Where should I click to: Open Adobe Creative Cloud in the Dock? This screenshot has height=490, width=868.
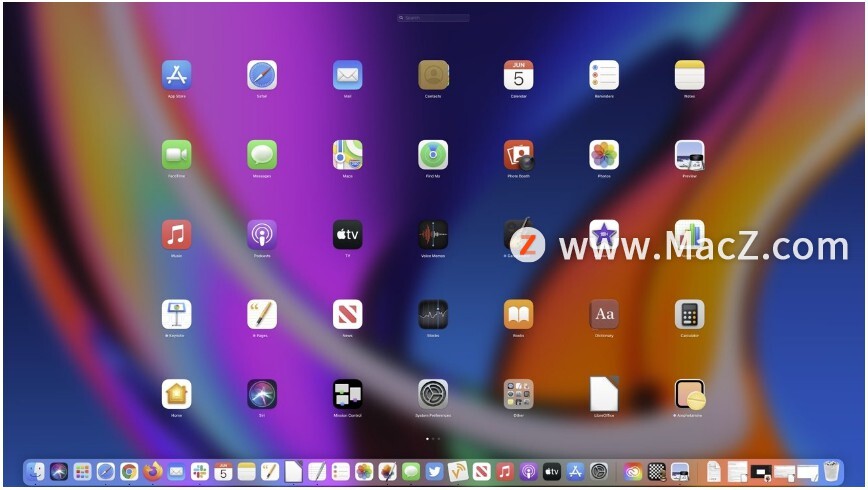[x=633, y=472]
